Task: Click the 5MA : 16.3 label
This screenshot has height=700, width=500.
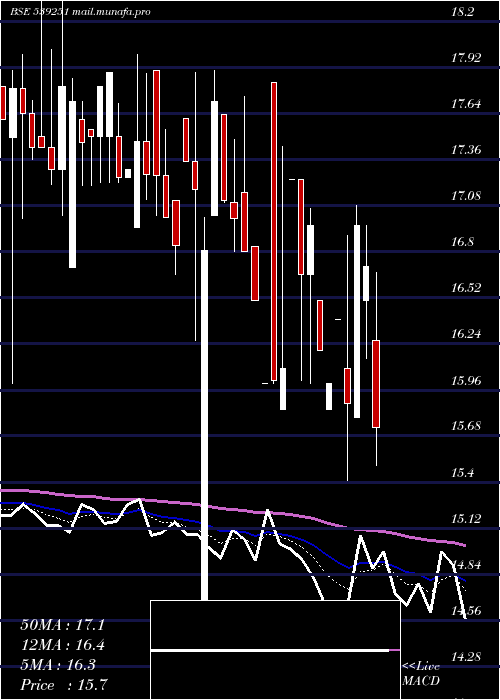Action: click(x=58, y=665)
